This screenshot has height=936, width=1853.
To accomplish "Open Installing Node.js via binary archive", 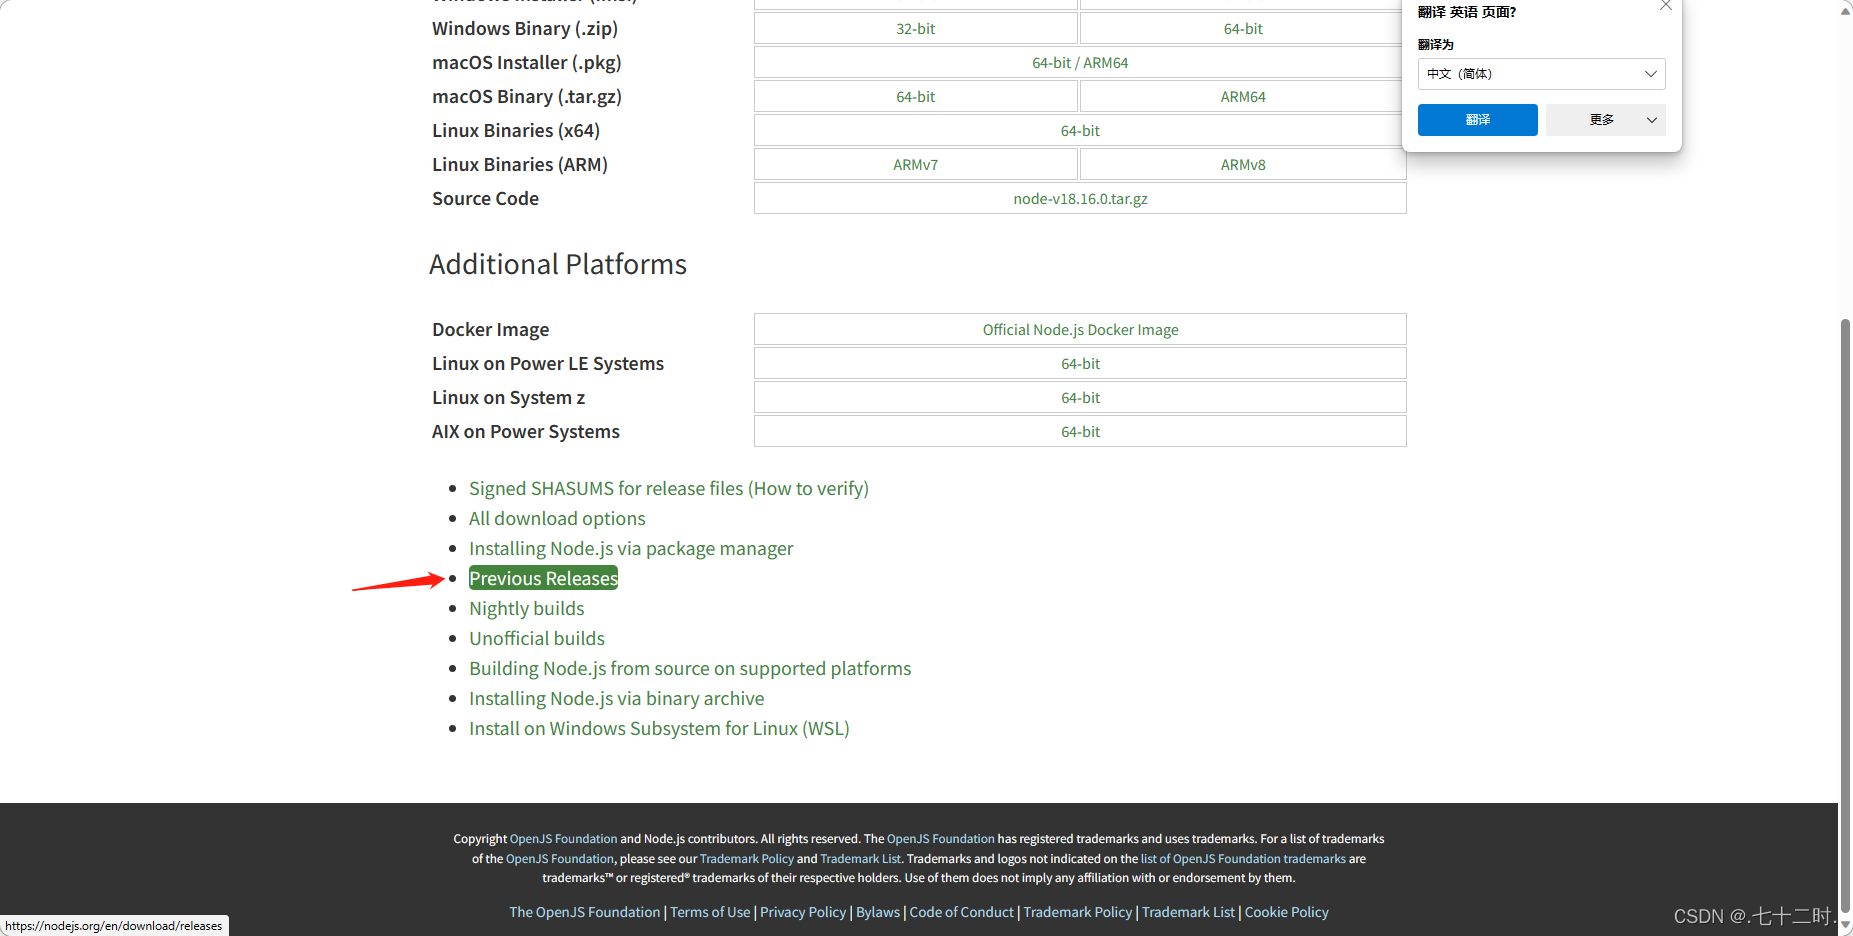I will (616, 699).
